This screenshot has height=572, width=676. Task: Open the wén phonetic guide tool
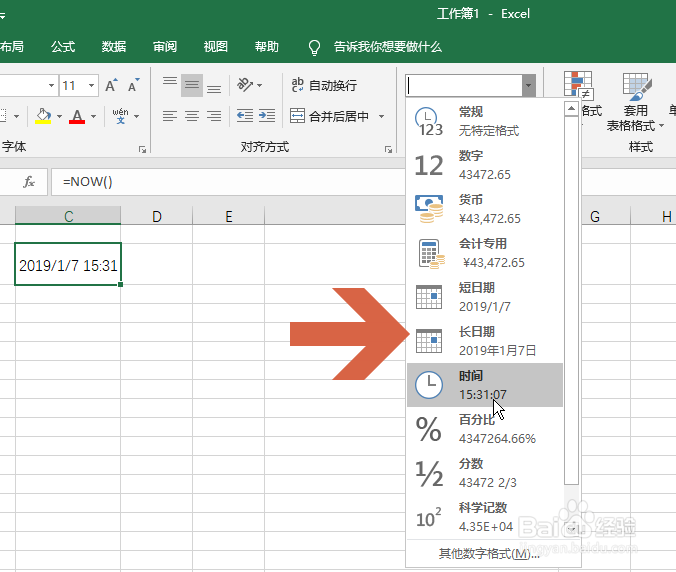coord(120,116)
